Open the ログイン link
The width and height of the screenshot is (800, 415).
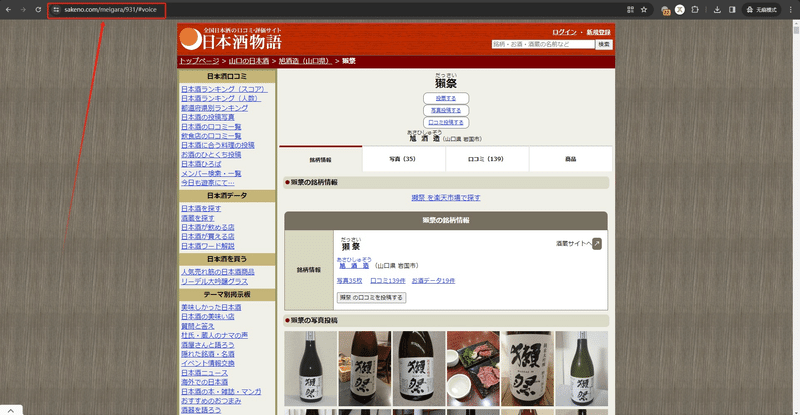point(564,32)
